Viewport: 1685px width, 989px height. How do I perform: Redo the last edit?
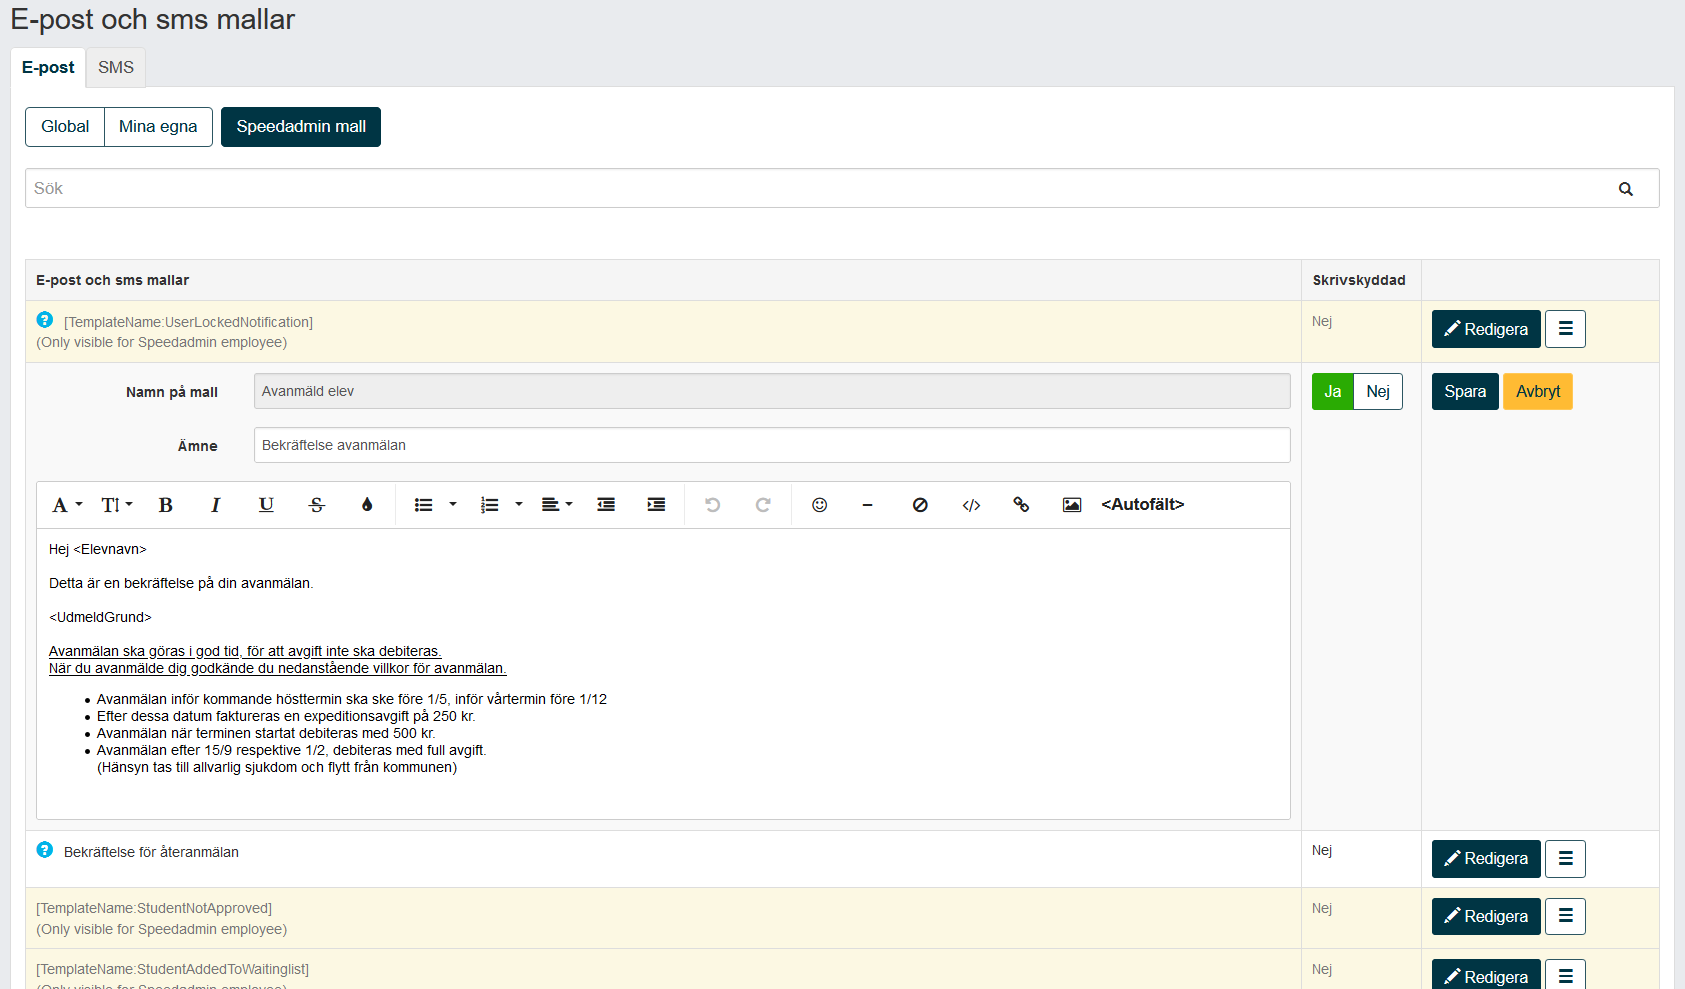(763, 505)
